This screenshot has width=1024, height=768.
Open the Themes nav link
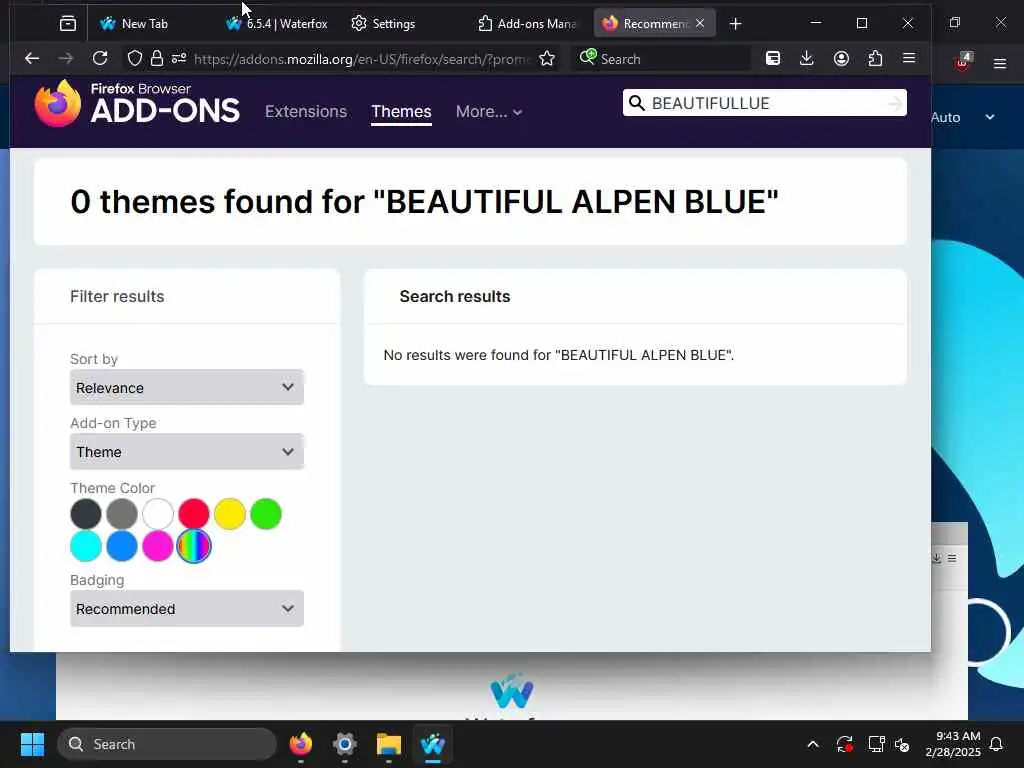click(401, 111)
